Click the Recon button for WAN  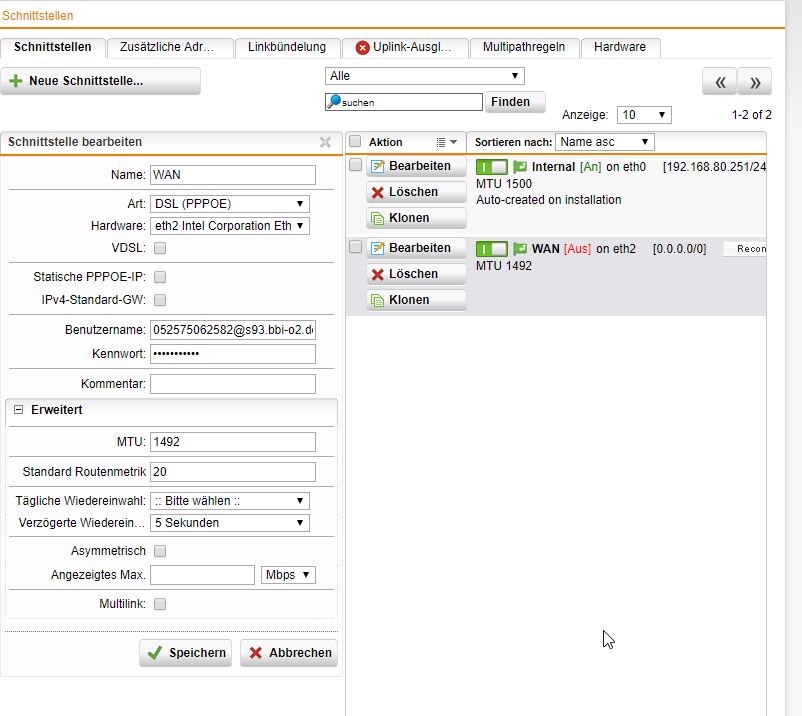[x=745, y=249]
